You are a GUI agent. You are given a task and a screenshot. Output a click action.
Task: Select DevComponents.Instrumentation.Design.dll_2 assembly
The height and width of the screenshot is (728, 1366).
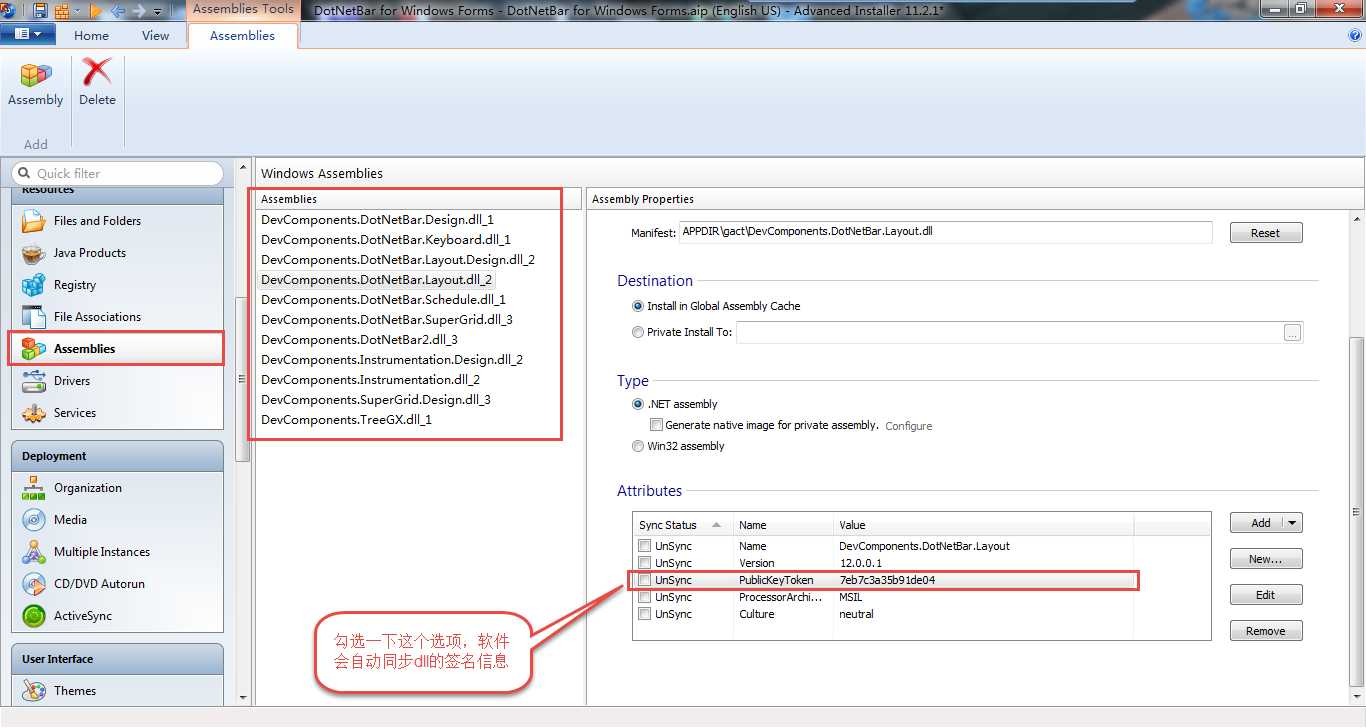tap(391, 359)
